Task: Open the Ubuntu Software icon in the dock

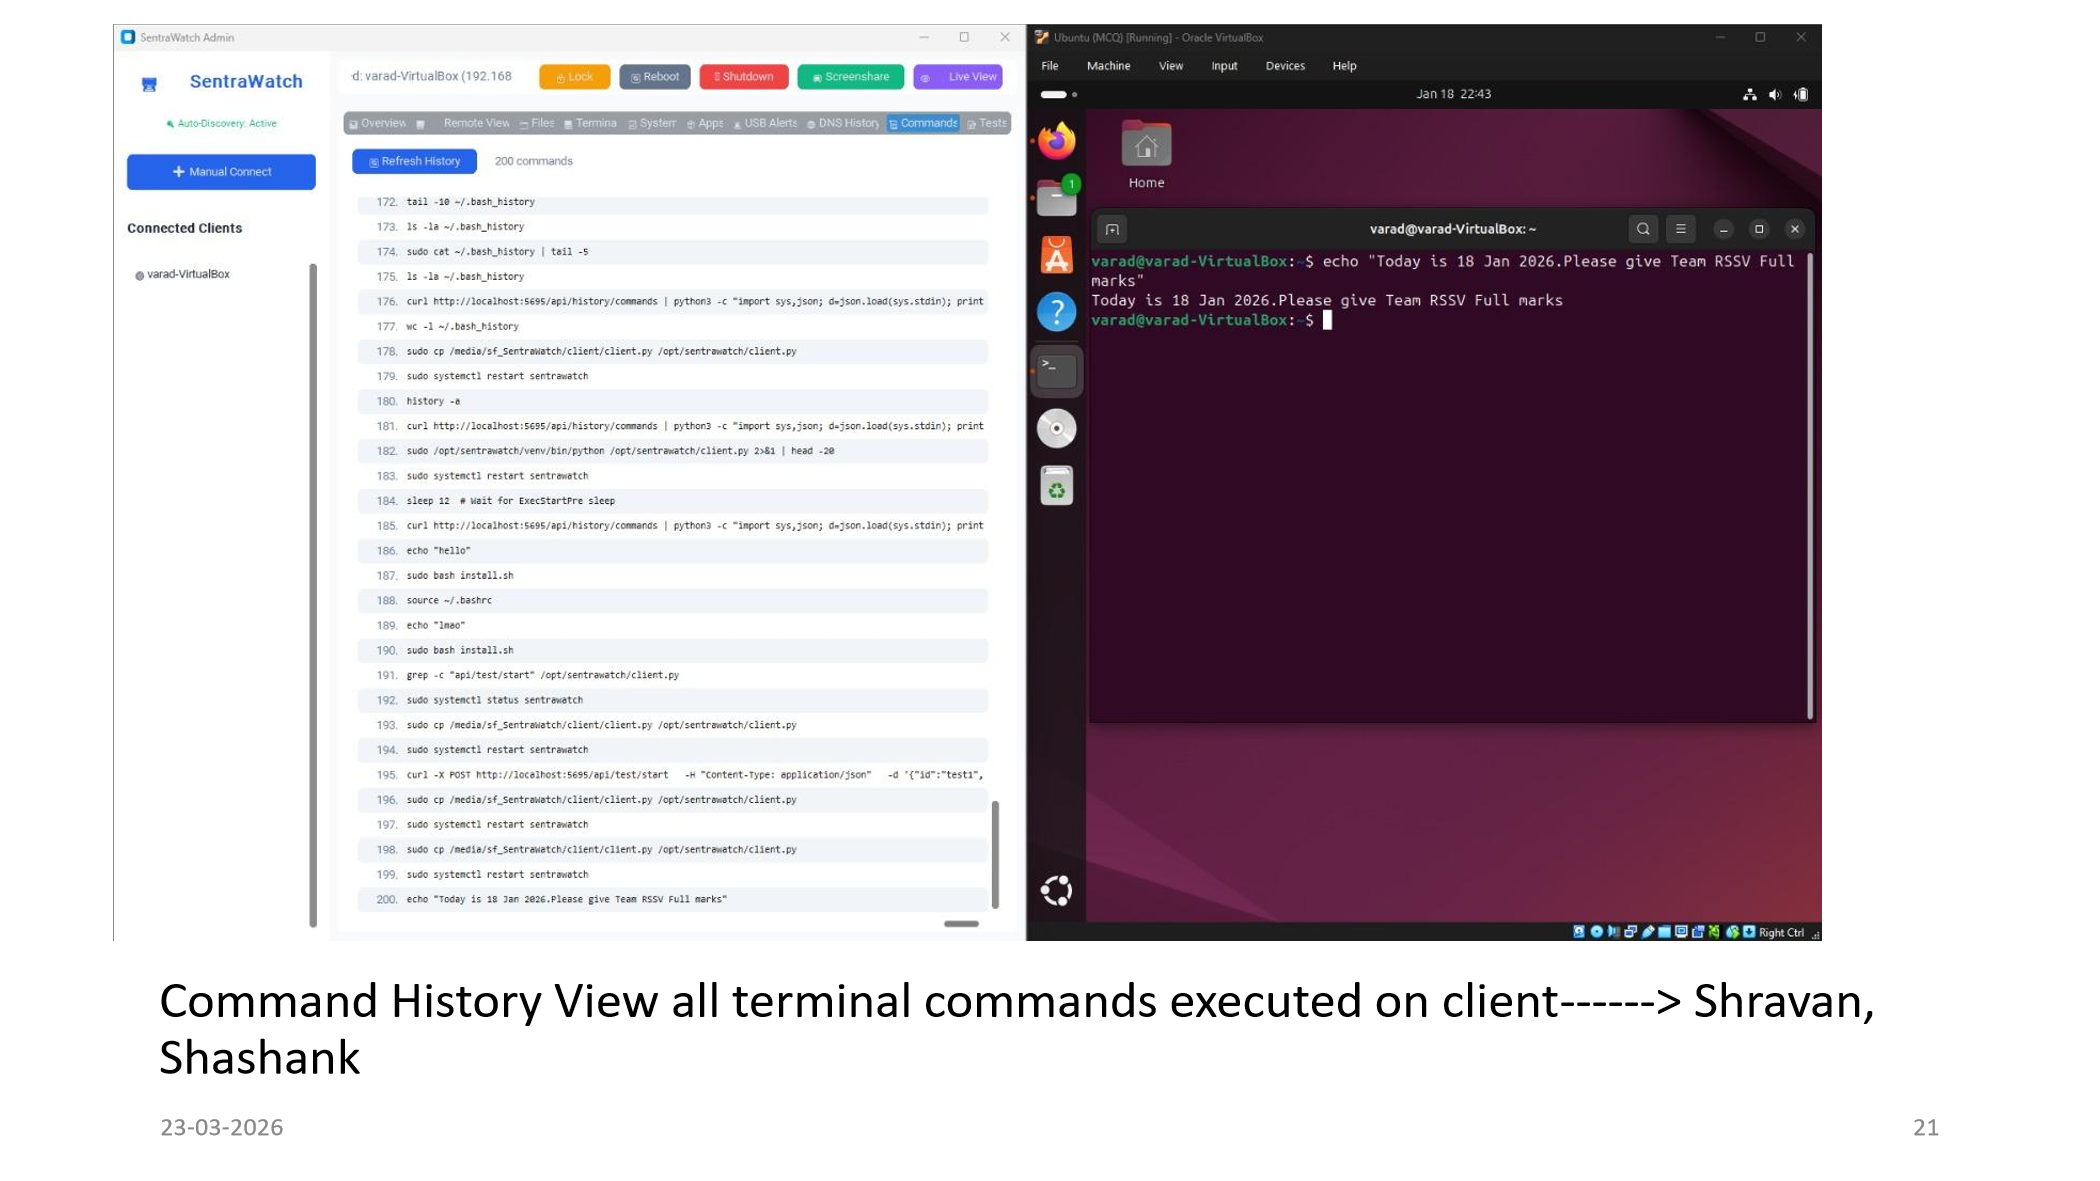Action: coord(1057,252)
